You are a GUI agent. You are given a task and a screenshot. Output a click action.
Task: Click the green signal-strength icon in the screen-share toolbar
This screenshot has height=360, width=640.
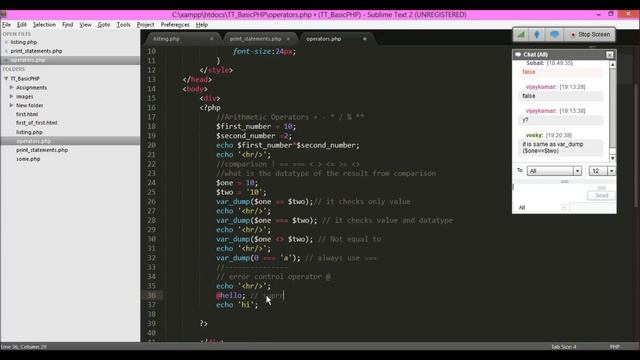tap(521, 35)
